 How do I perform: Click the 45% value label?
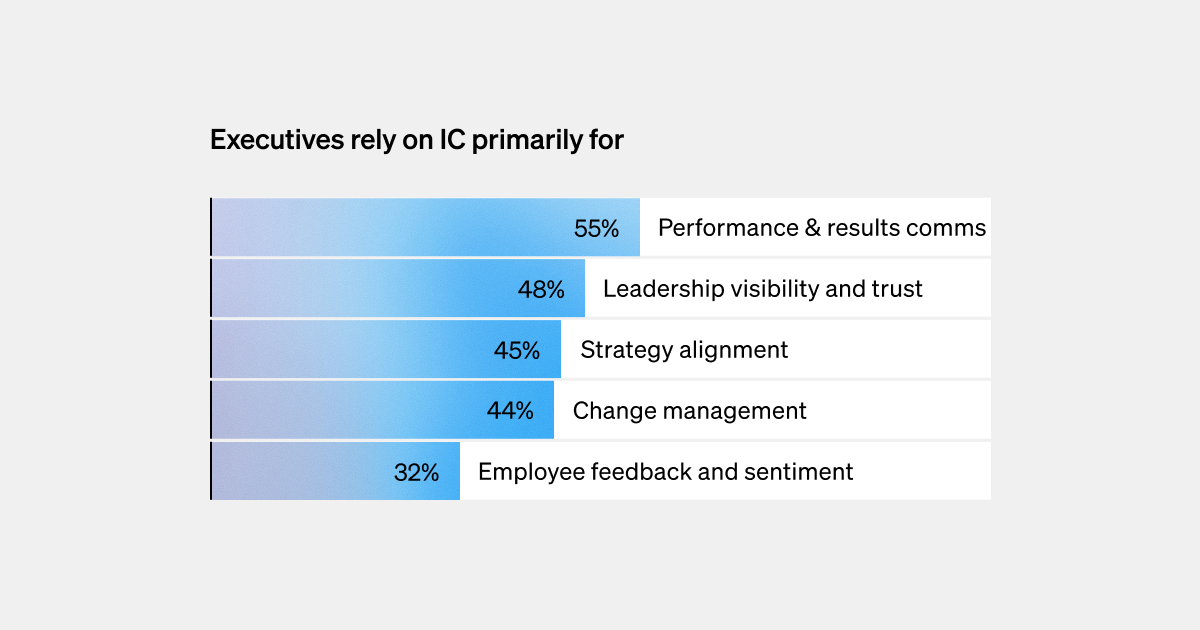(x=517, y=350)
